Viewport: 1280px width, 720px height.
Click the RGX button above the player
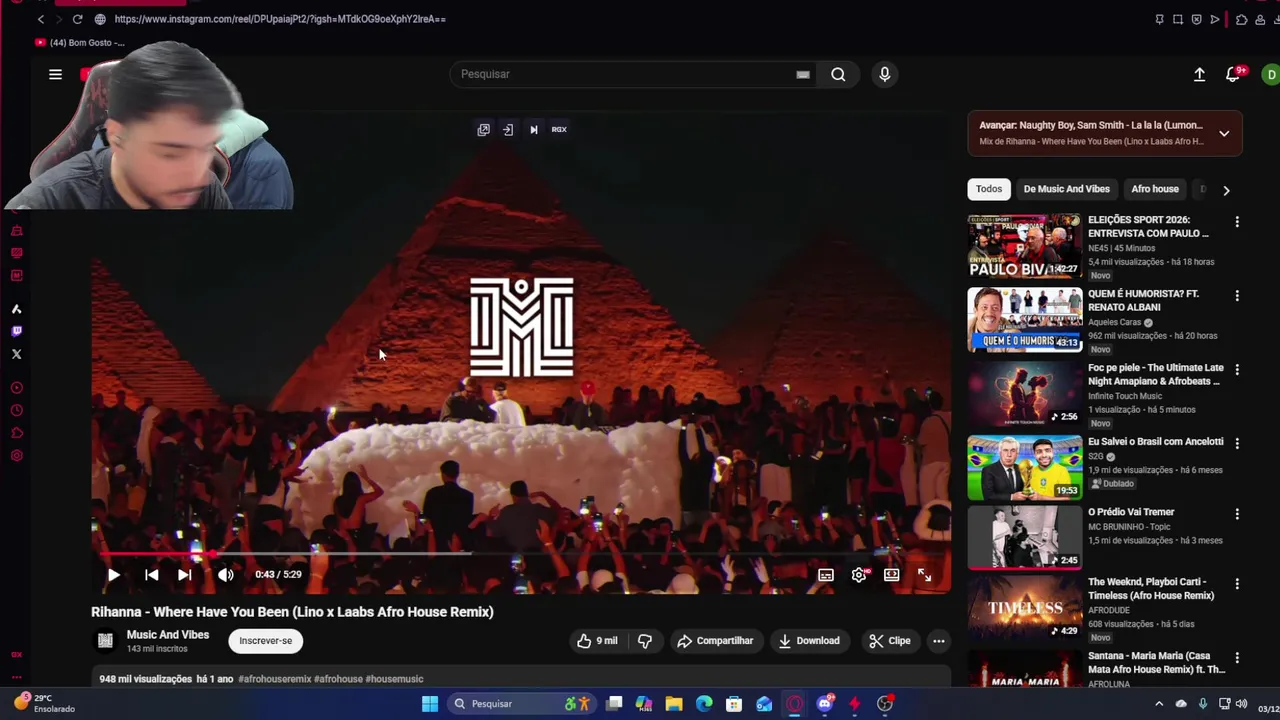pyautogui.click(x=559, y=129)
